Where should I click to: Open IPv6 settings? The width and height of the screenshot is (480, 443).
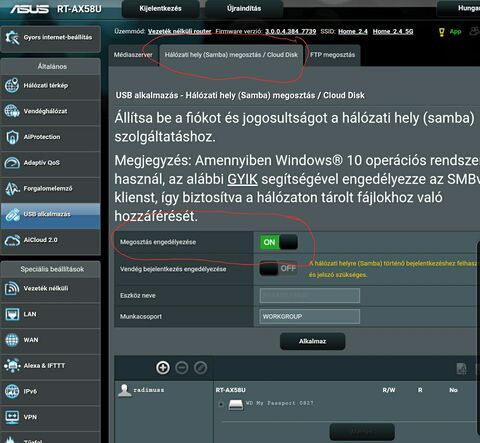[x=50, y=391]
